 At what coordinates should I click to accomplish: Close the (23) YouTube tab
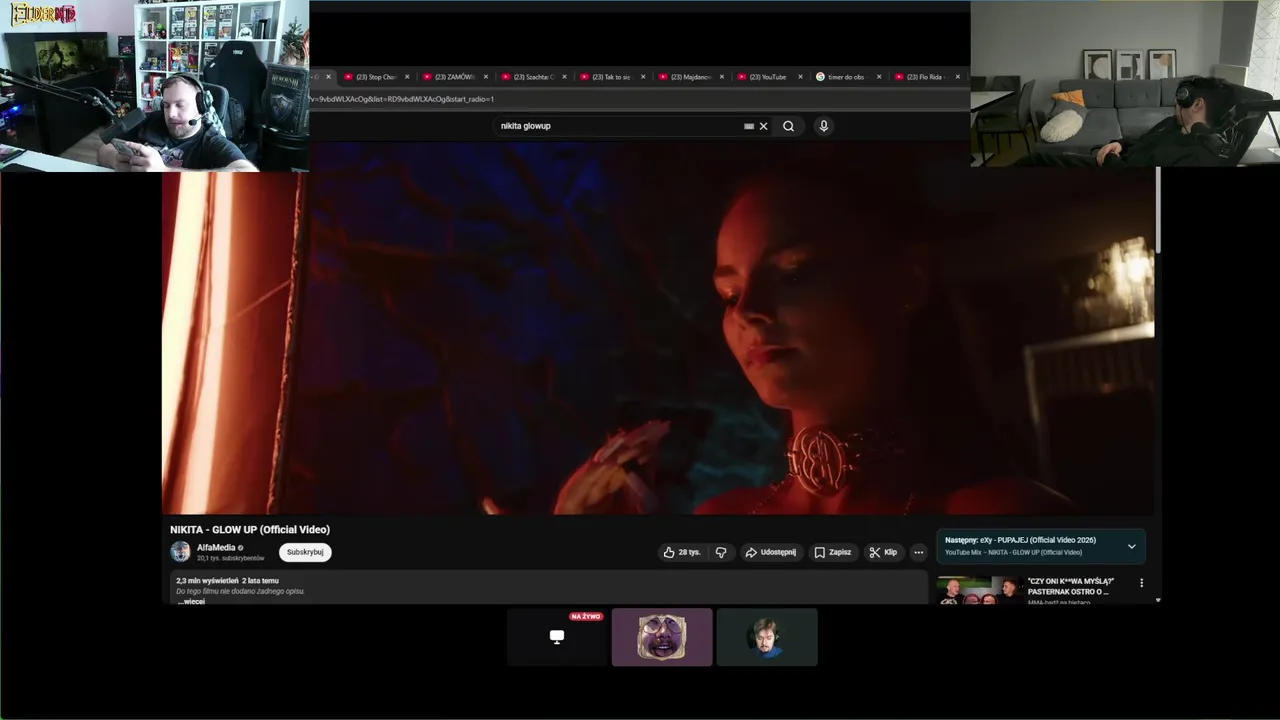coord(800,77)
